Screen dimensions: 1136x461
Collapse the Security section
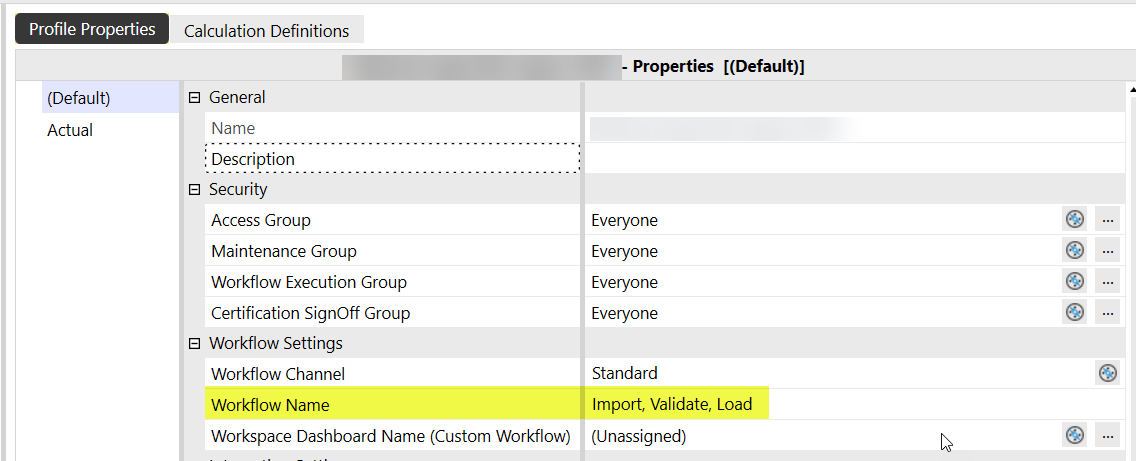coord(195,189)
